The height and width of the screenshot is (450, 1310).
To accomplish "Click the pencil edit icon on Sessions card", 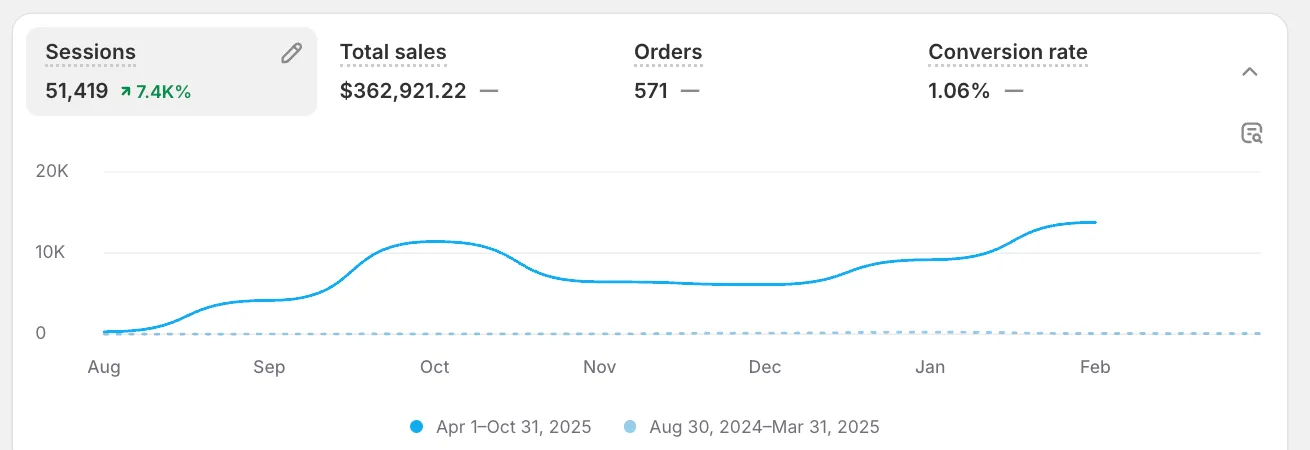I will pos(291,54).
